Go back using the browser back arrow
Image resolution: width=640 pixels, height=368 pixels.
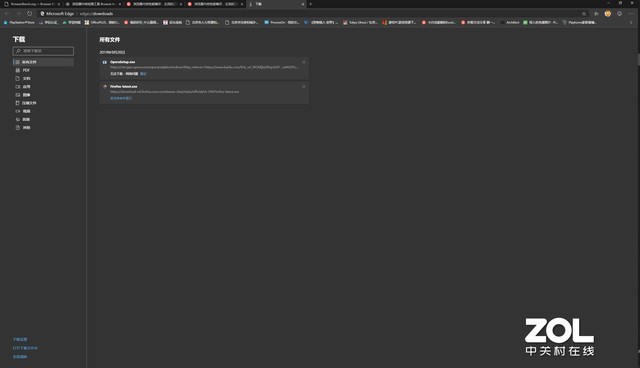click(7, 13)
